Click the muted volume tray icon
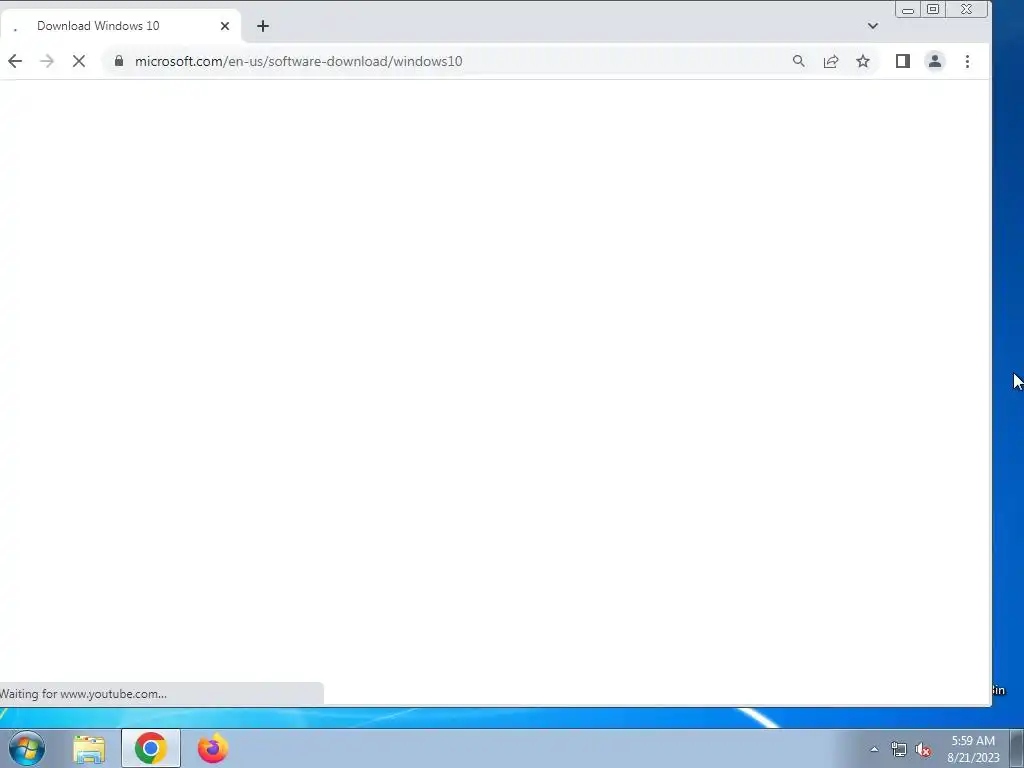The width and height of the screenshot is (1024, 768). coord(923,750)
